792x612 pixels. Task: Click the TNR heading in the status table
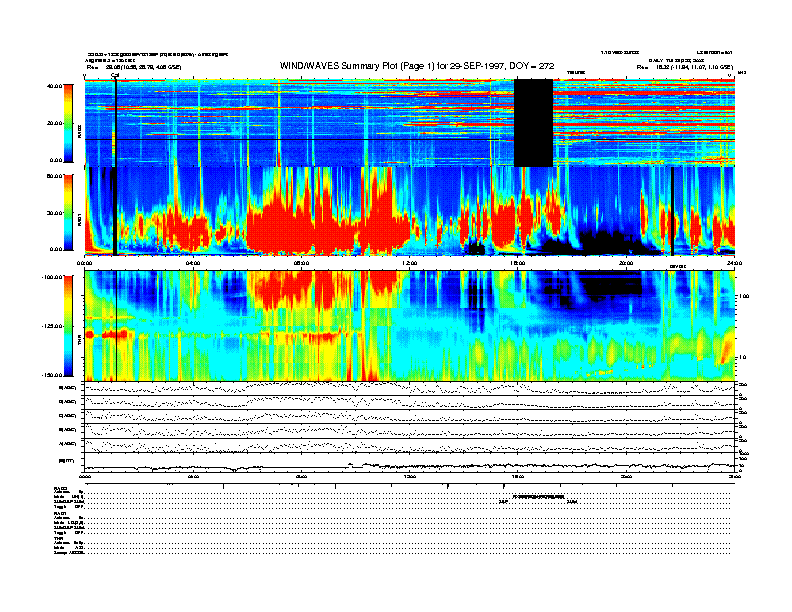click(x=58, y=538)
